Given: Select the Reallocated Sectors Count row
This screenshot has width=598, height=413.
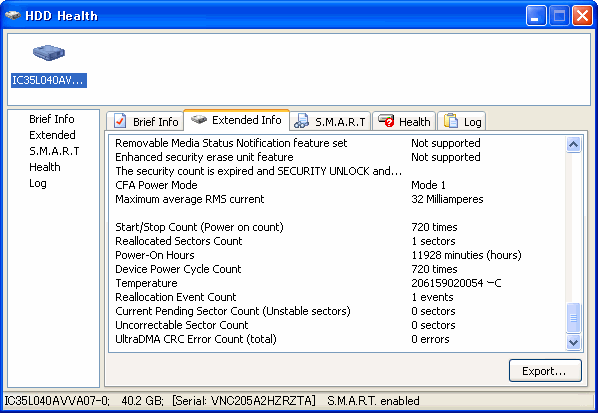Looking at the screenshot, I should point(338,241).
